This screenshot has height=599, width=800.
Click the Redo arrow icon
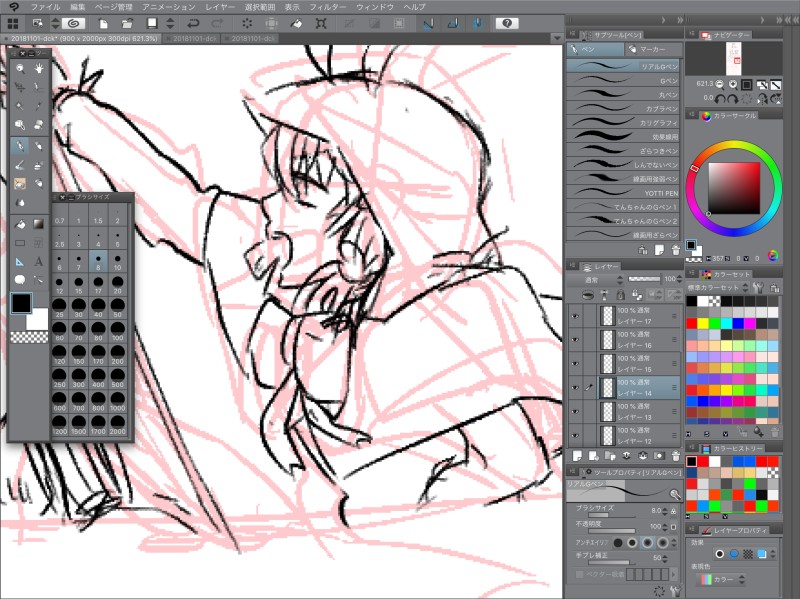tap(217, 23)
